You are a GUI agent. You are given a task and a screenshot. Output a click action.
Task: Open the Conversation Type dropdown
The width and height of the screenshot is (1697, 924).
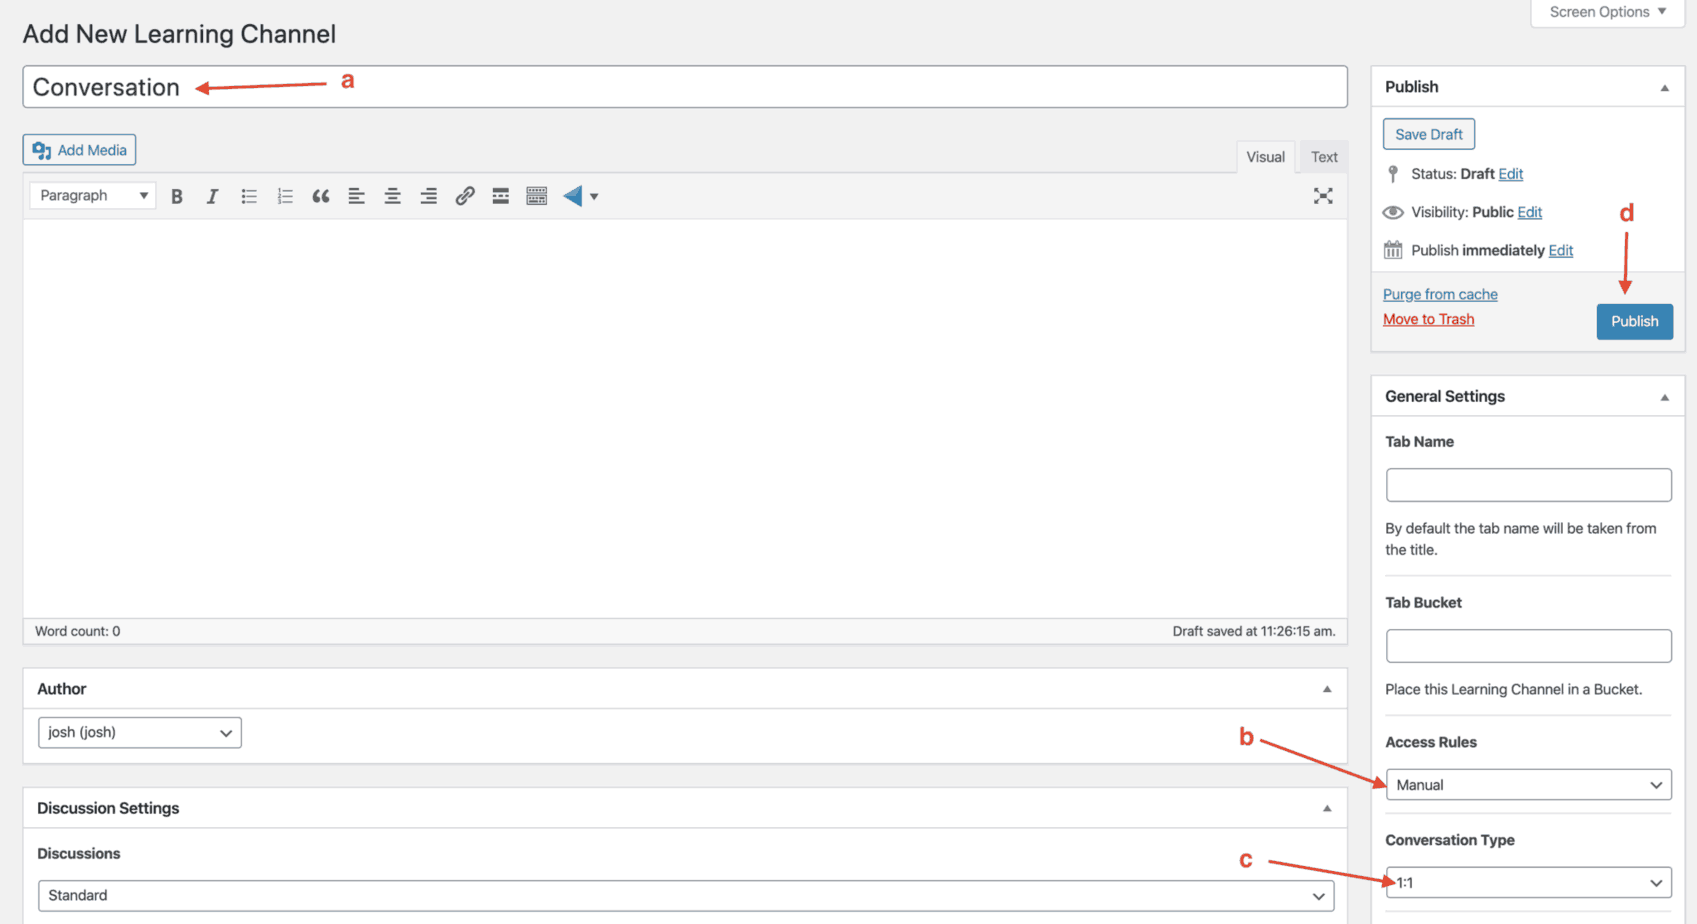1528,882
